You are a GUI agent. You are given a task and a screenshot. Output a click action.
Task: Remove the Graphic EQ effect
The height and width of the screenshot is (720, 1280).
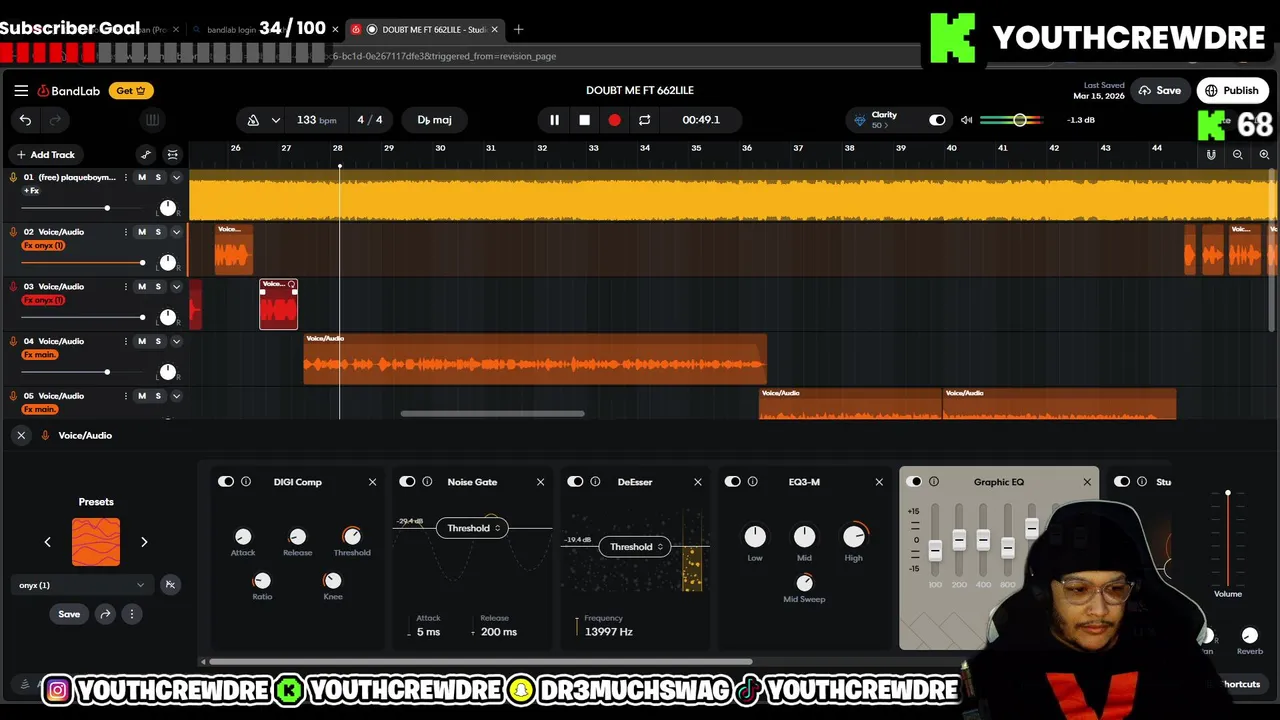[x=1087, y=482]
